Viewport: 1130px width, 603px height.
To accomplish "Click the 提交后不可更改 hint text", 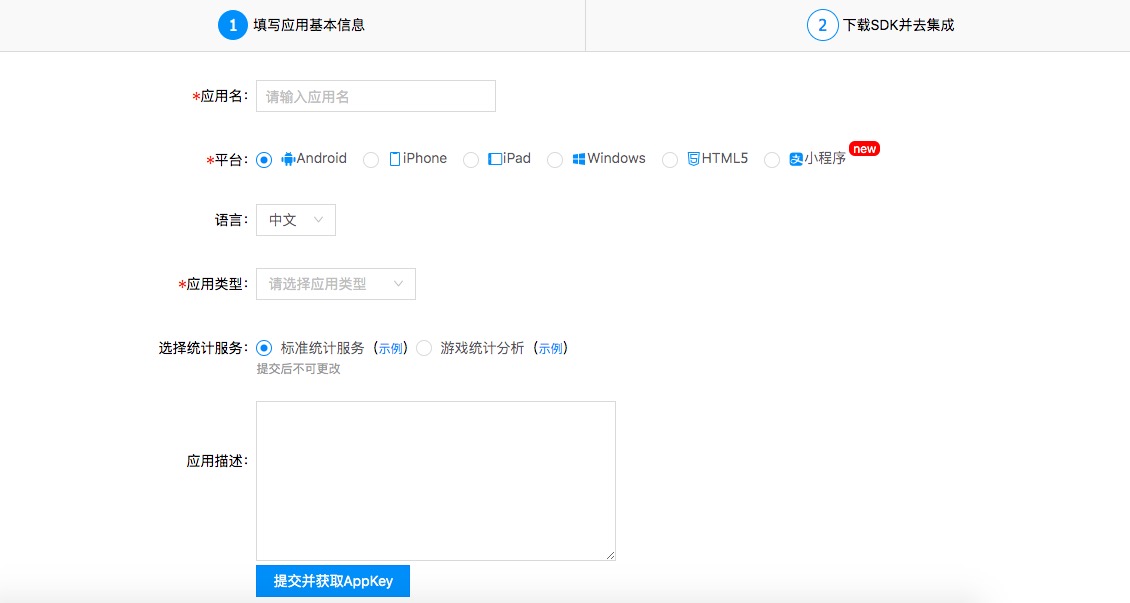I will tap(298, 369).
